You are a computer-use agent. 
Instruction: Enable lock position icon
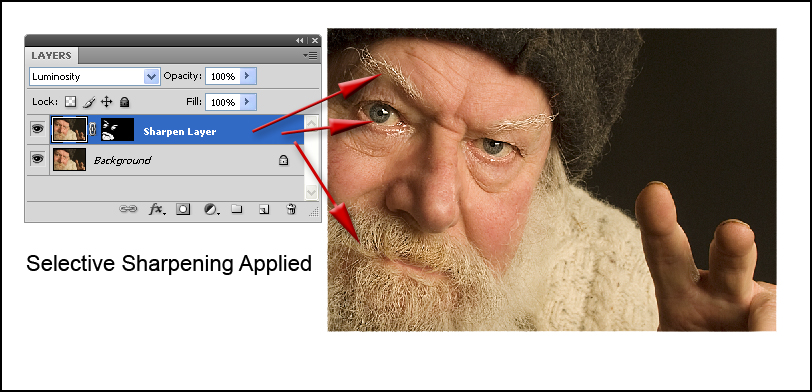coord(106,102)
